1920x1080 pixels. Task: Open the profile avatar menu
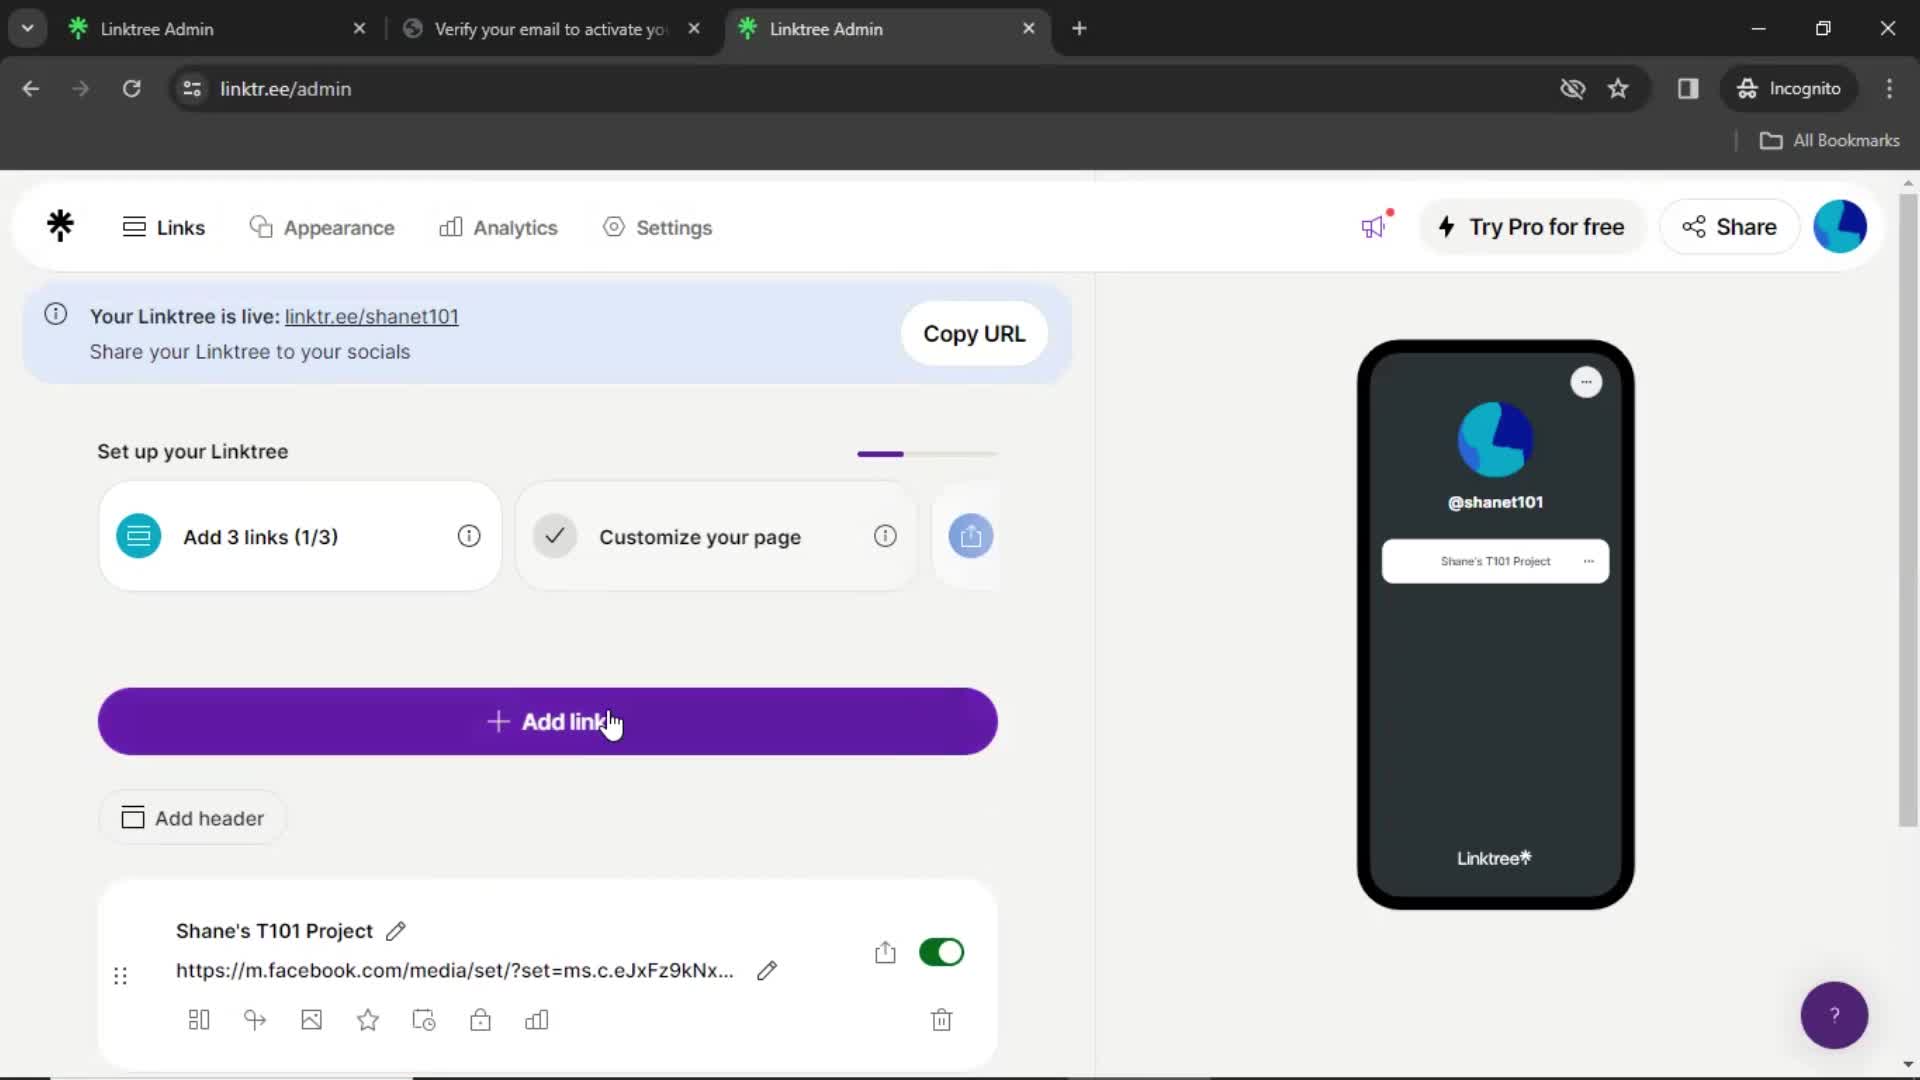point(1840,226)
